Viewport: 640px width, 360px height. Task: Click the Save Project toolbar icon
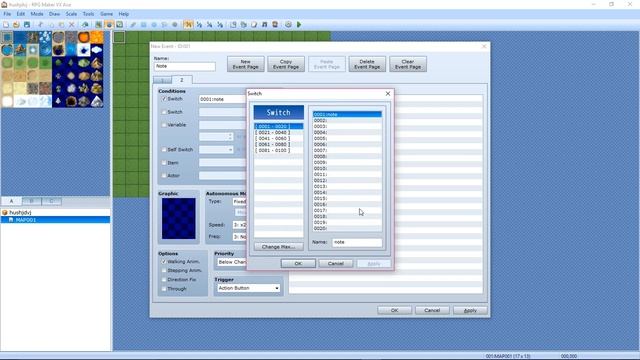(x=27, y=25)
